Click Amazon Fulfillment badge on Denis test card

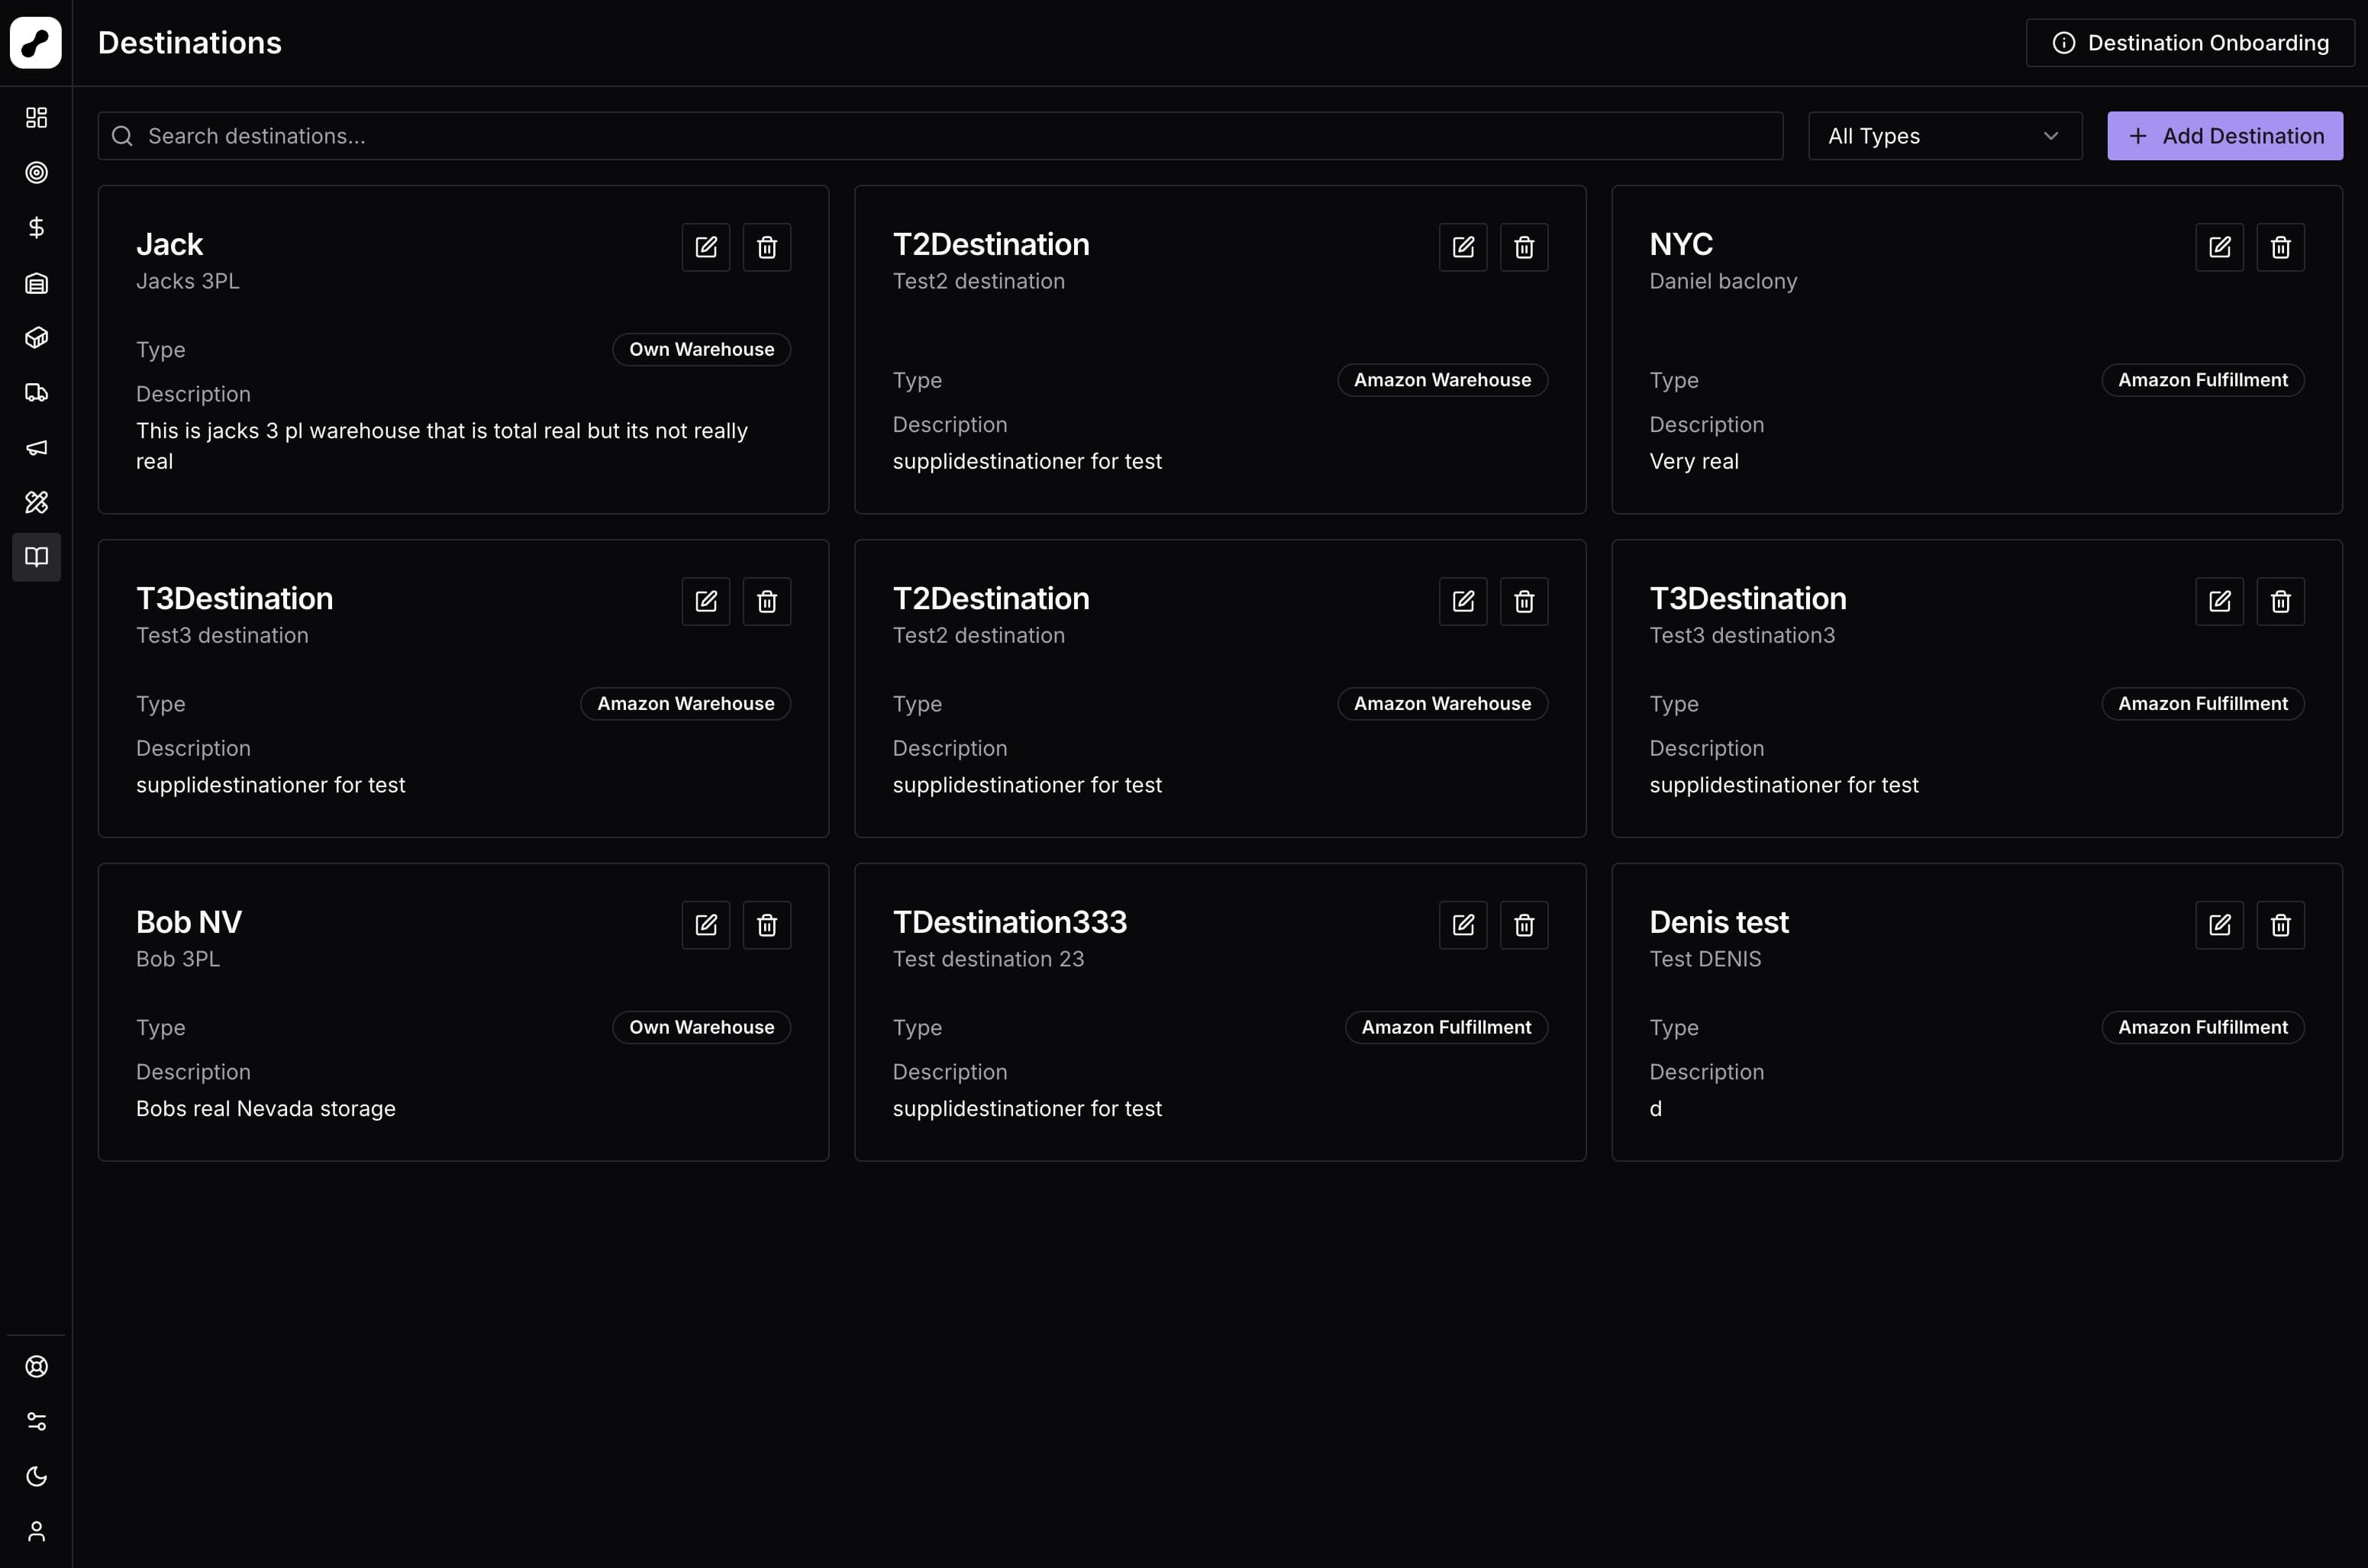(x=2203, y=1028)
